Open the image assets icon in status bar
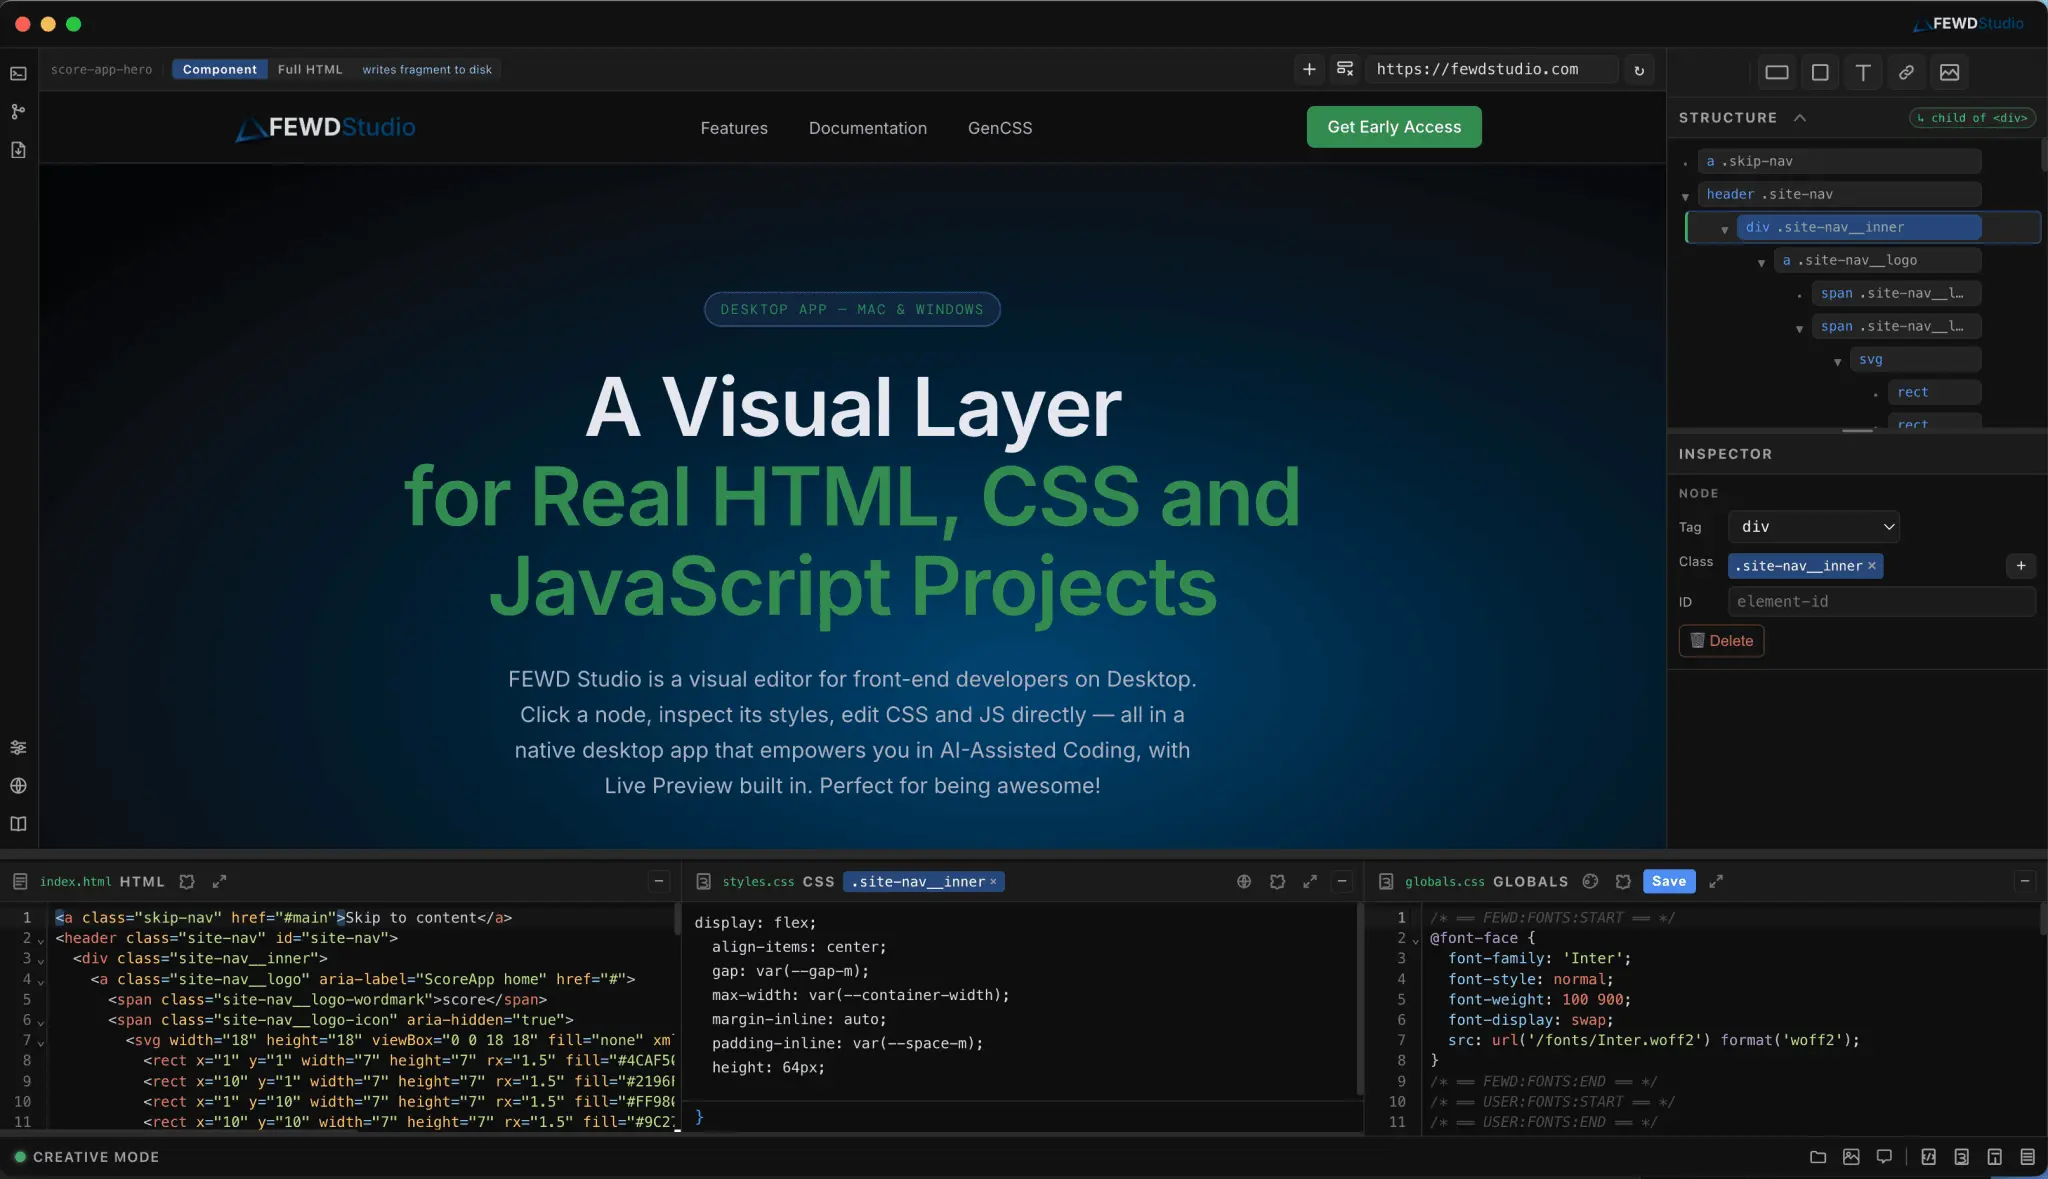The image size is (2048, 1179). [x=1852, y=1157]
